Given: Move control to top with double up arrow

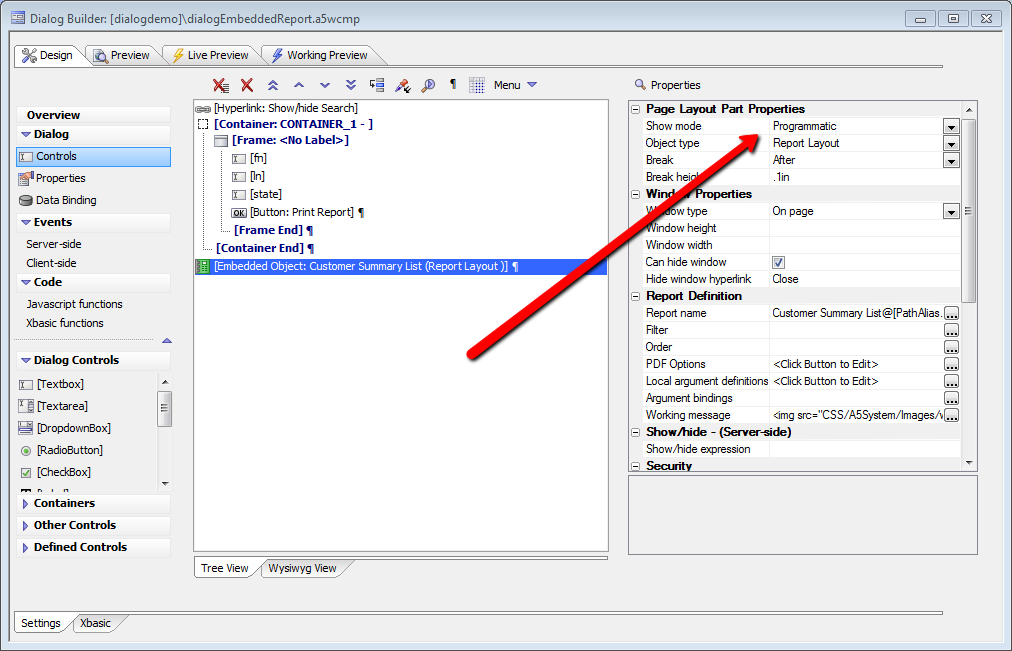Looking at the screenshot, I should tap(273, 85).
